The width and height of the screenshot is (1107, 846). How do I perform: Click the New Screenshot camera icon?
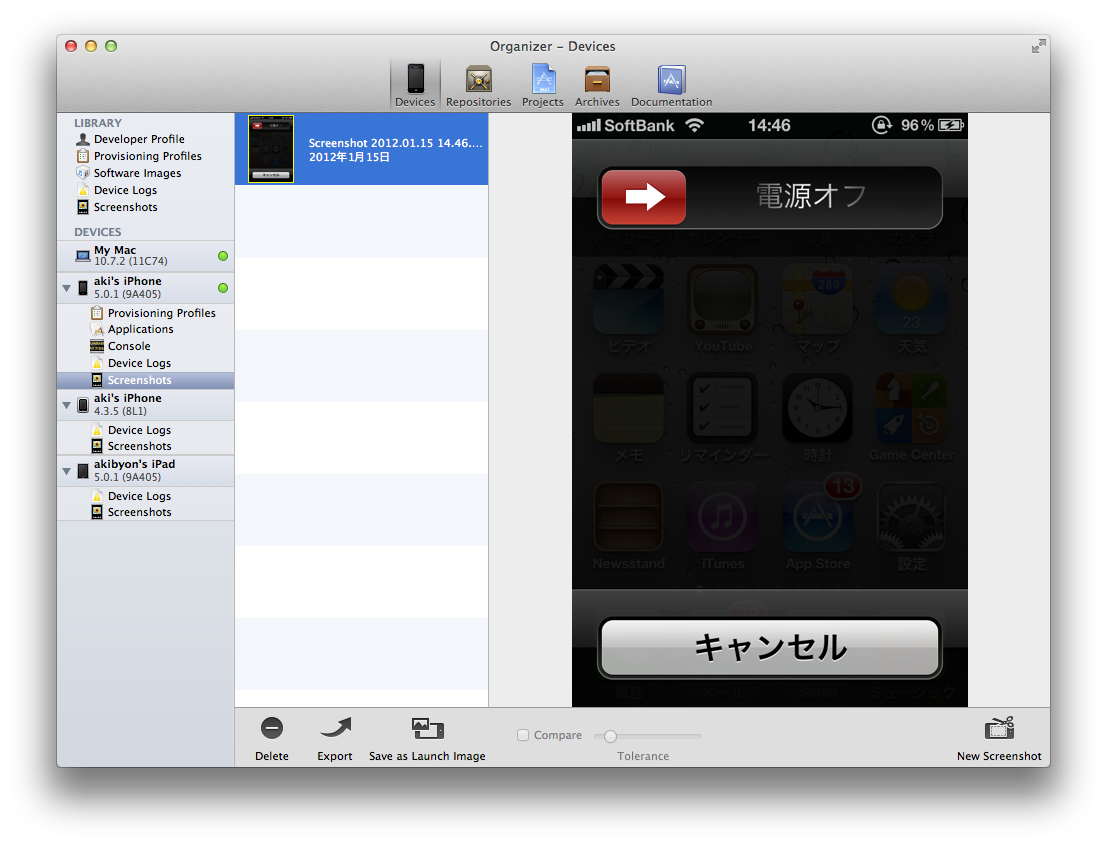point(999,728)
